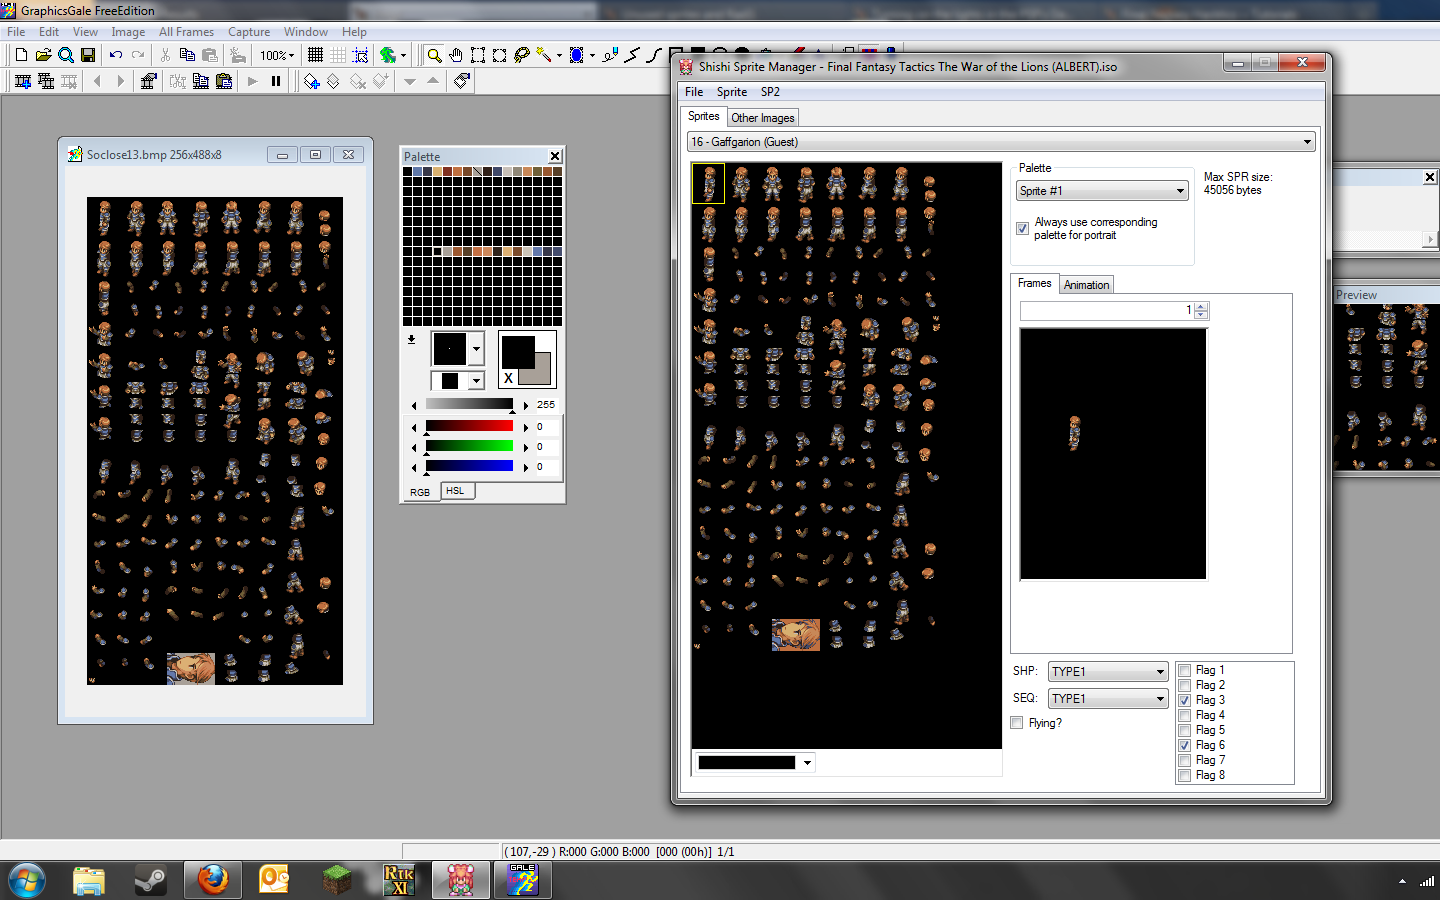The height and width of the screenshot is (900, 1440).
Task: Open layer properties icon in toolbar
Action: (462, 81)
